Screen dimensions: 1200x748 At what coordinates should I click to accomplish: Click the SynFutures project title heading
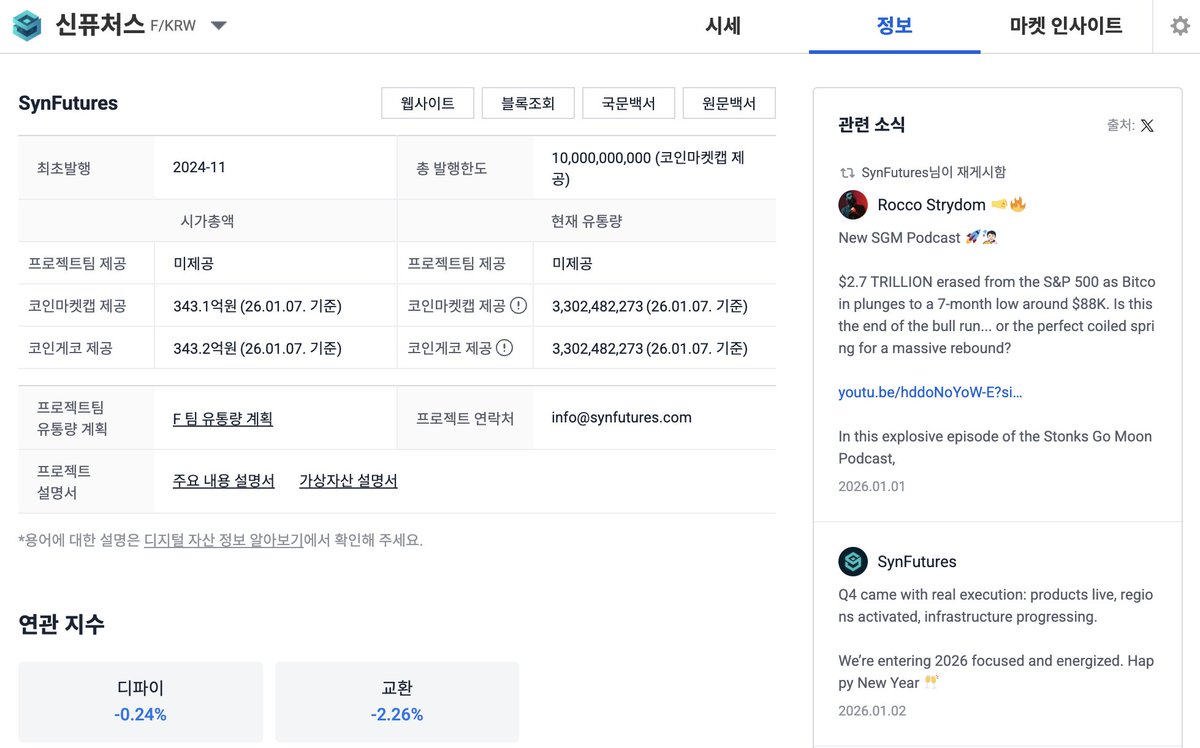coord(68,103)
